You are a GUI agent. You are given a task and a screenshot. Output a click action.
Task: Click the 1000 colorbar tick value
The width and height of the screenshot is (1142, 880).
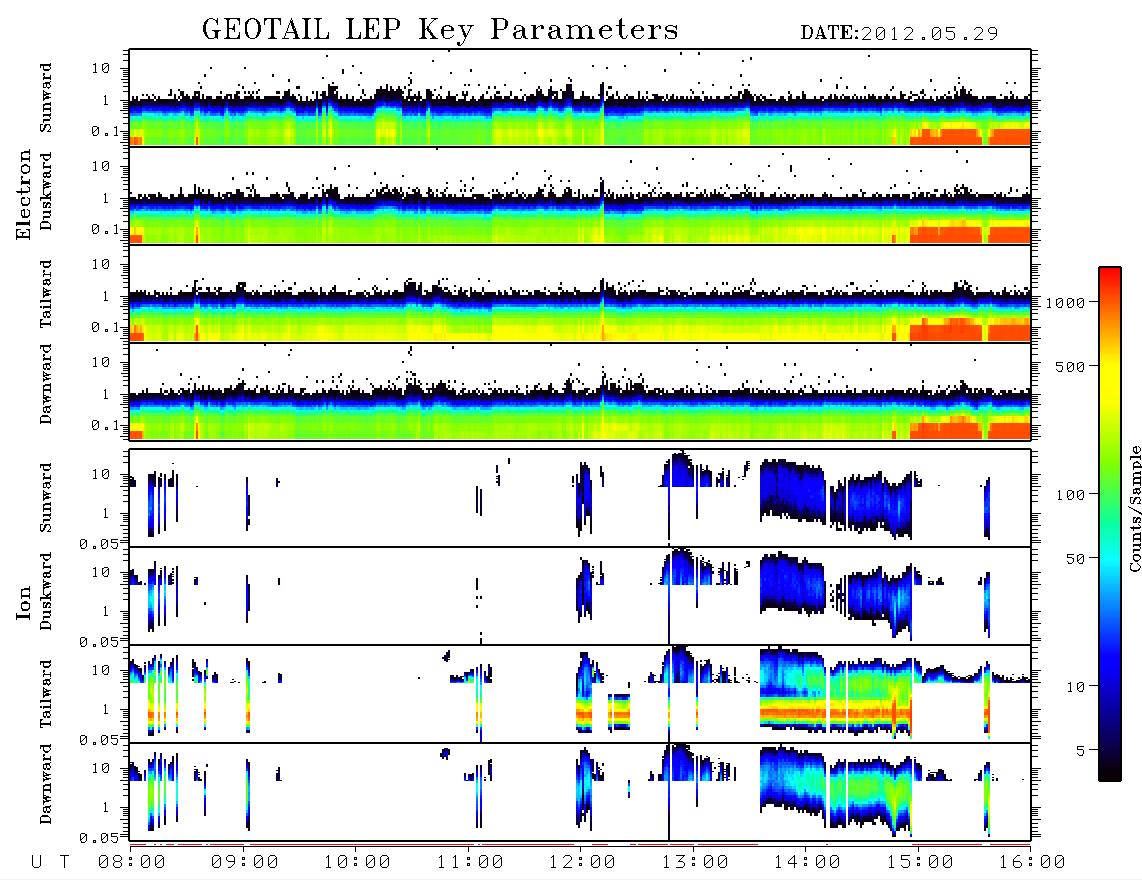point(1065,303)
